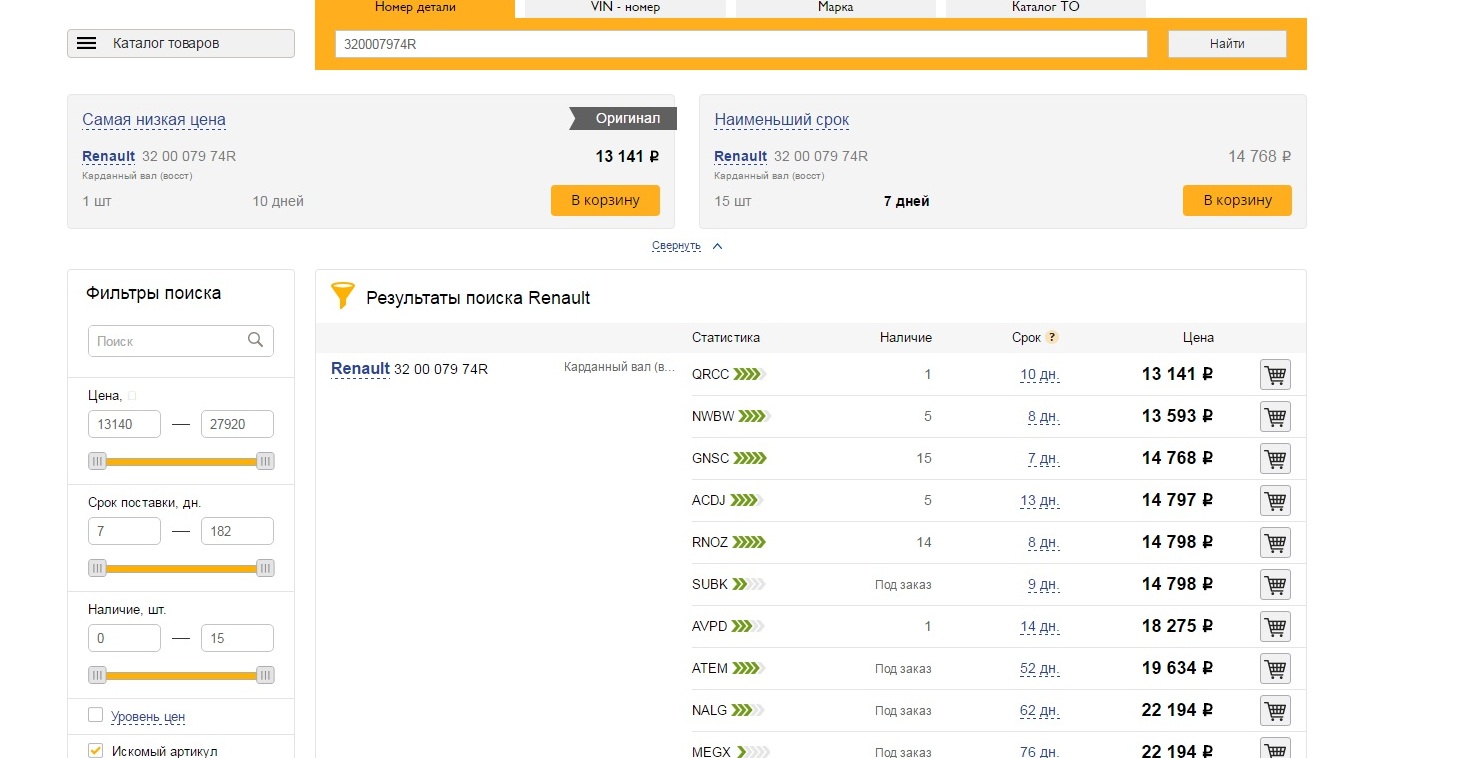Add shortest delivery item В корзину
1470x758 pixels.
tap(1237, 200)
